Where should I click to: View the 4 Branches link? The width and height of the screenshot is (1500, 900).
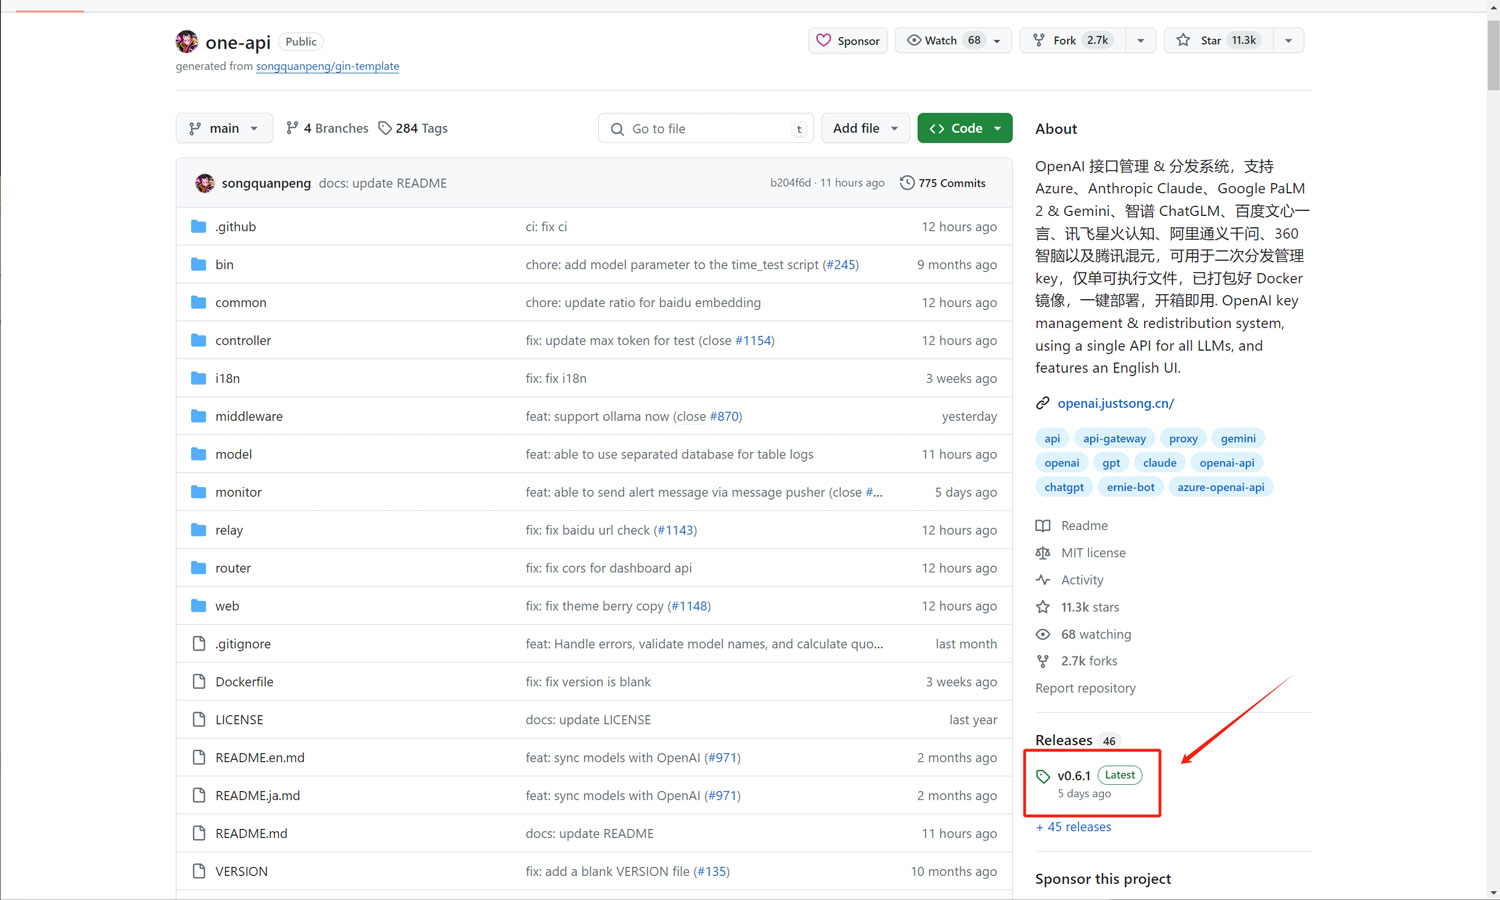click(x=327, y=128)
